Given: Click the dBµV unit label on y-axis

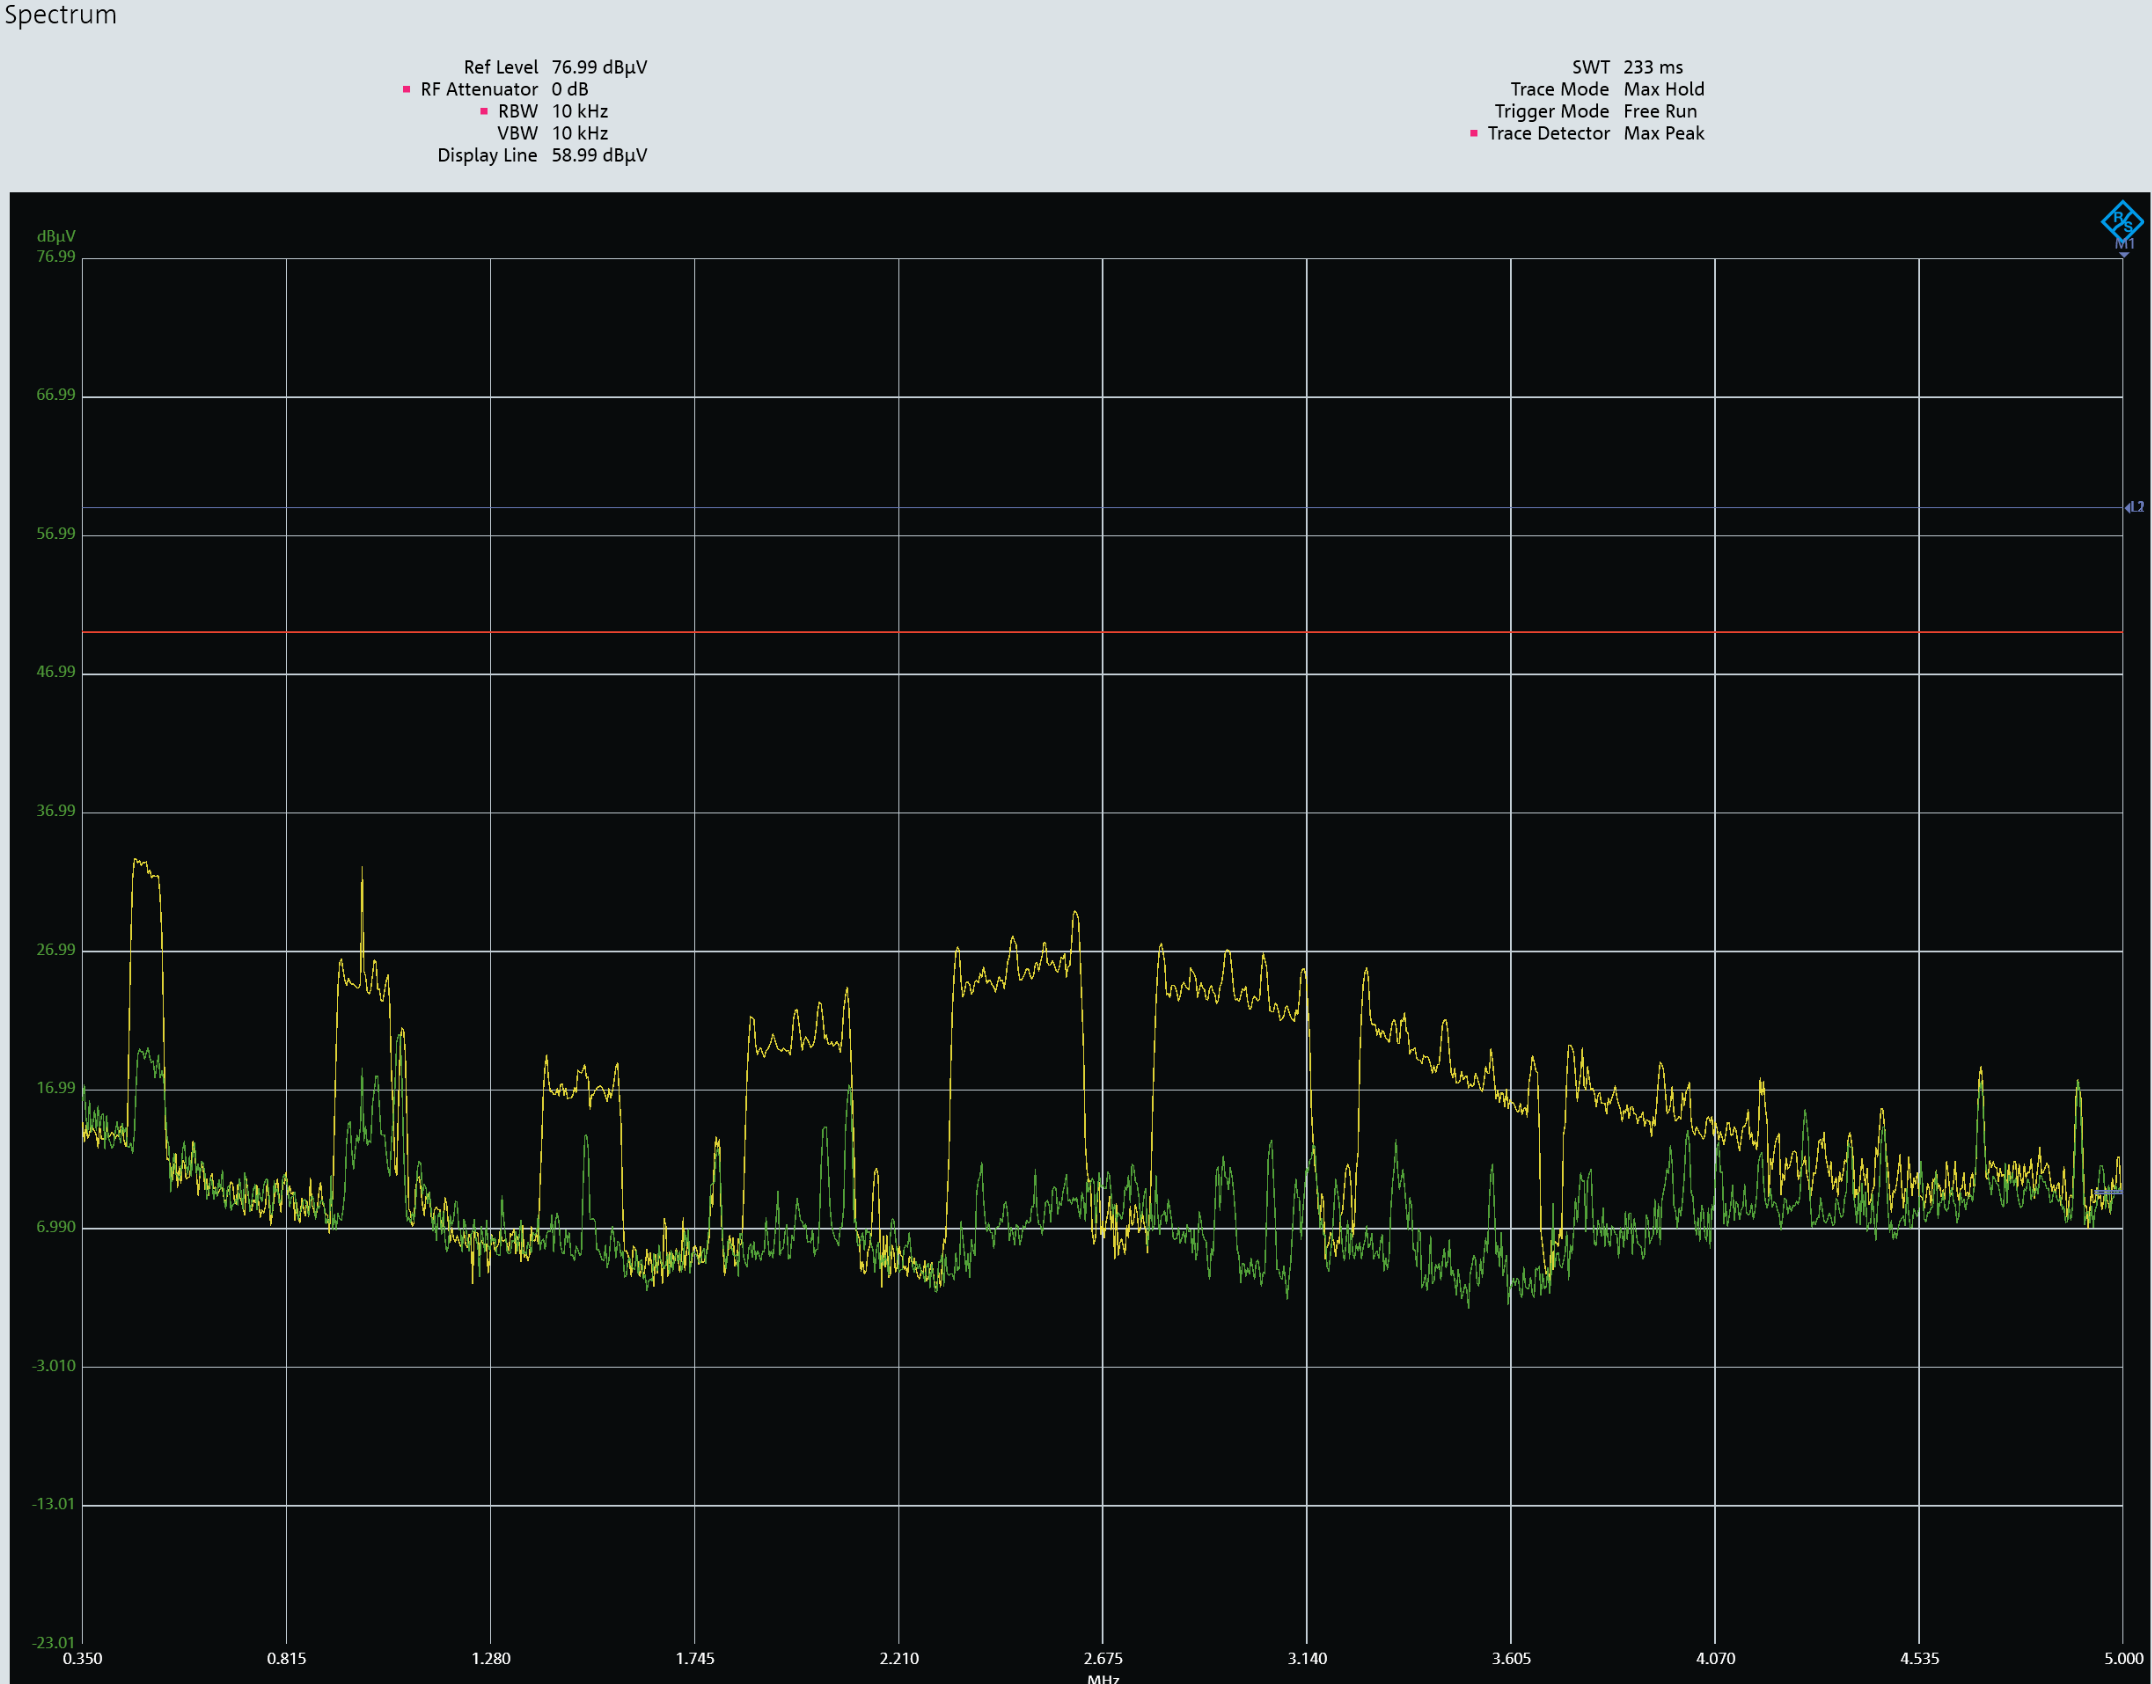Looking at the screenshot, I should pos(56,237).
